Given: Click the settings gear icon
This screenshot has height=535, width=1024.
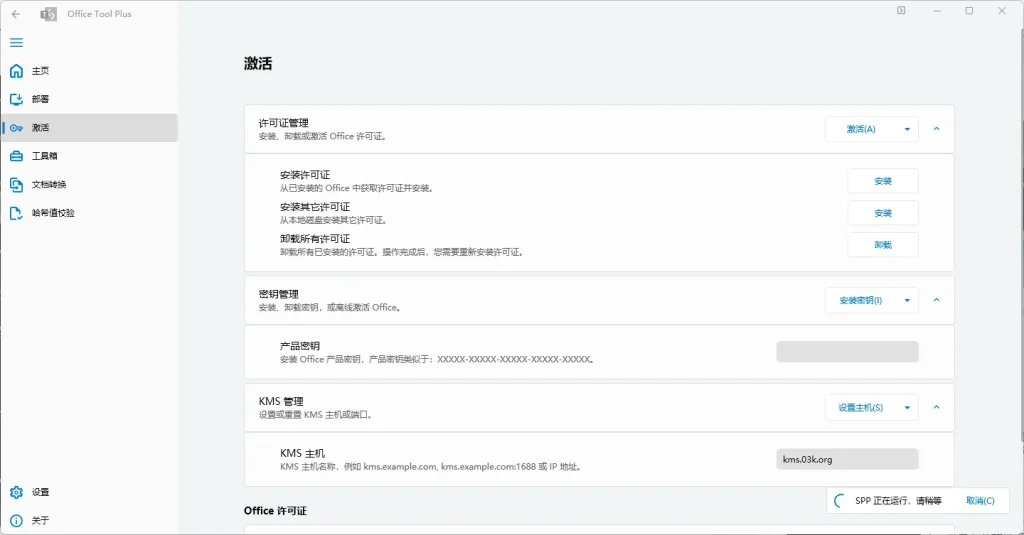Looking at the screenshot, I should tap(16, 492).
